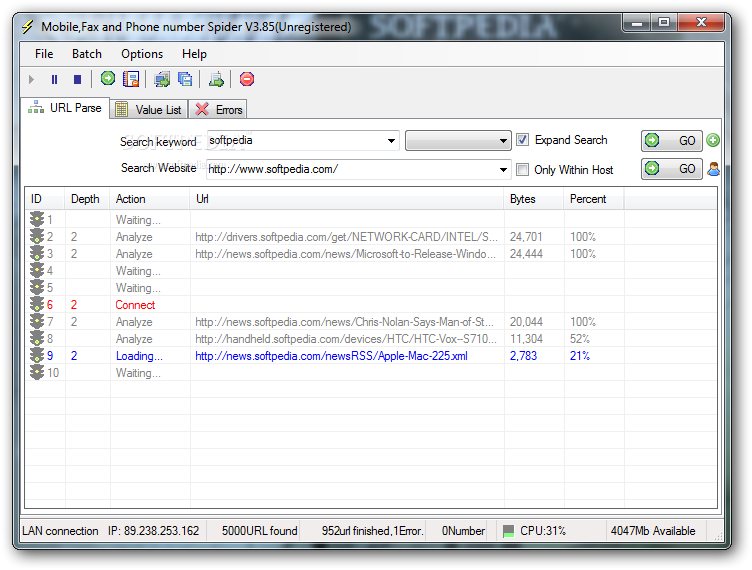This screenshot has width=752, height=570.
Task: Click the 0Number status bar entry
Action: click(463, 531)
